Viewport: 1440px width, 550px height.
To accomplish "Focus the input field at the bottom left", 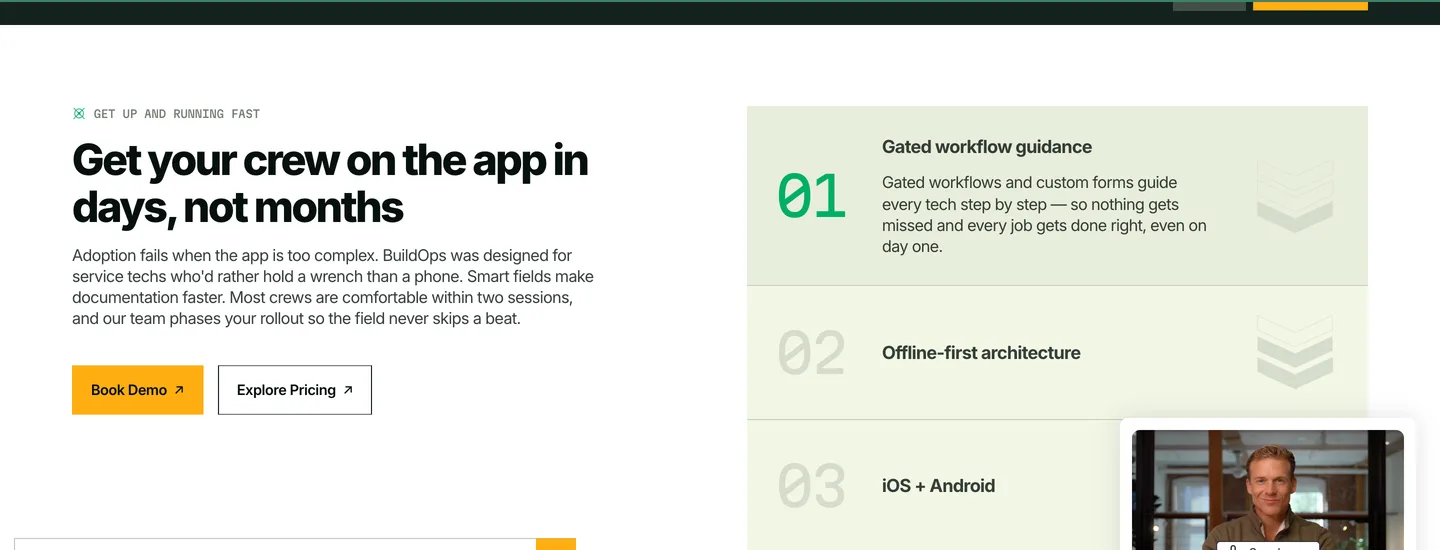I will click(x=275, y=544).
